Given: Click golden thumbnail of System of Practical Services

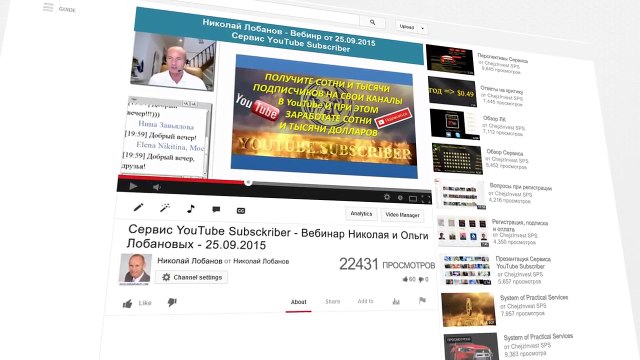Looking at the screenshot, I should [x=468, y=310].
